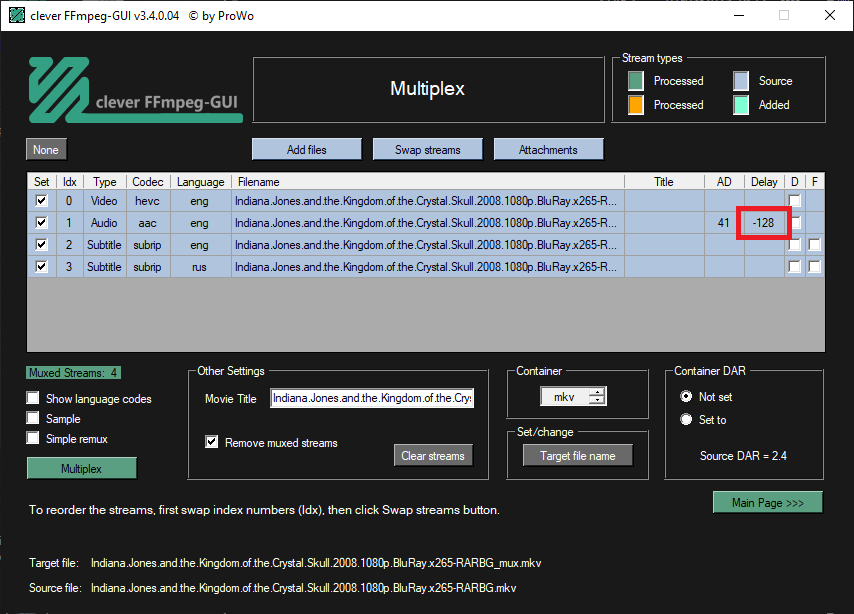Uncheck Remove muxed streams
Image resolution: width=854 pixels, height=614 pixels.
point(211,442)
